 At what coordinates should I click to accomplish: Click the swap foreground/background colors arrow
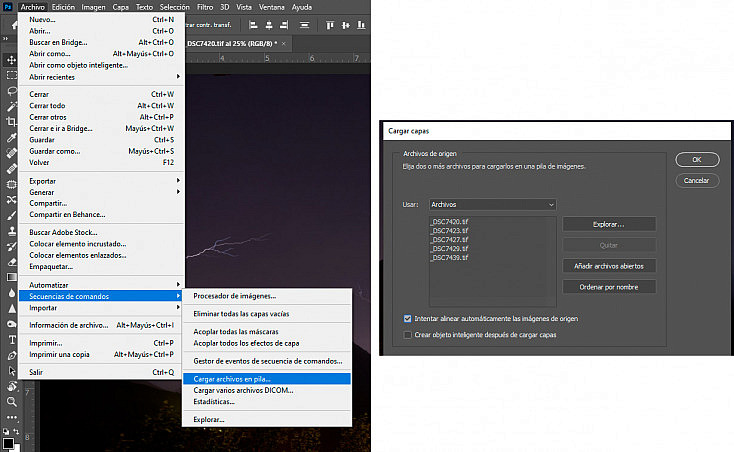(x=16, y=431)
